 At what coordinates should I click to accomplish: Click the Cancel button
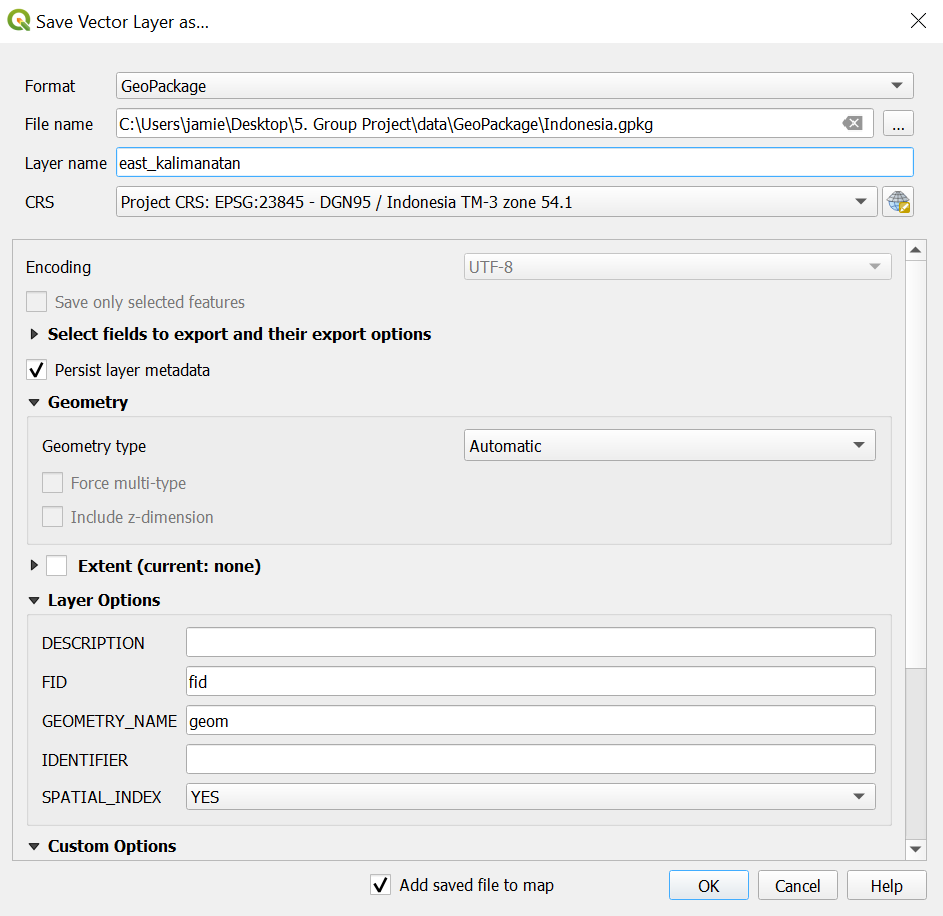797,885
